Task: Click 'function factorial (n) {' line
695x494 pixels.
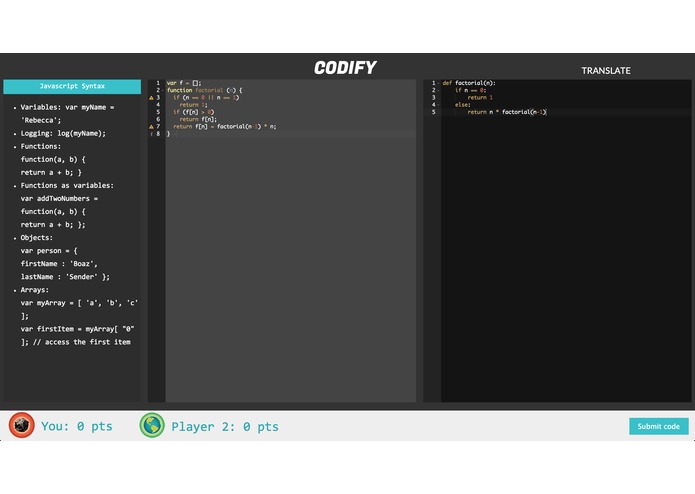Action: pyautogui.click(x=204, y=90)
